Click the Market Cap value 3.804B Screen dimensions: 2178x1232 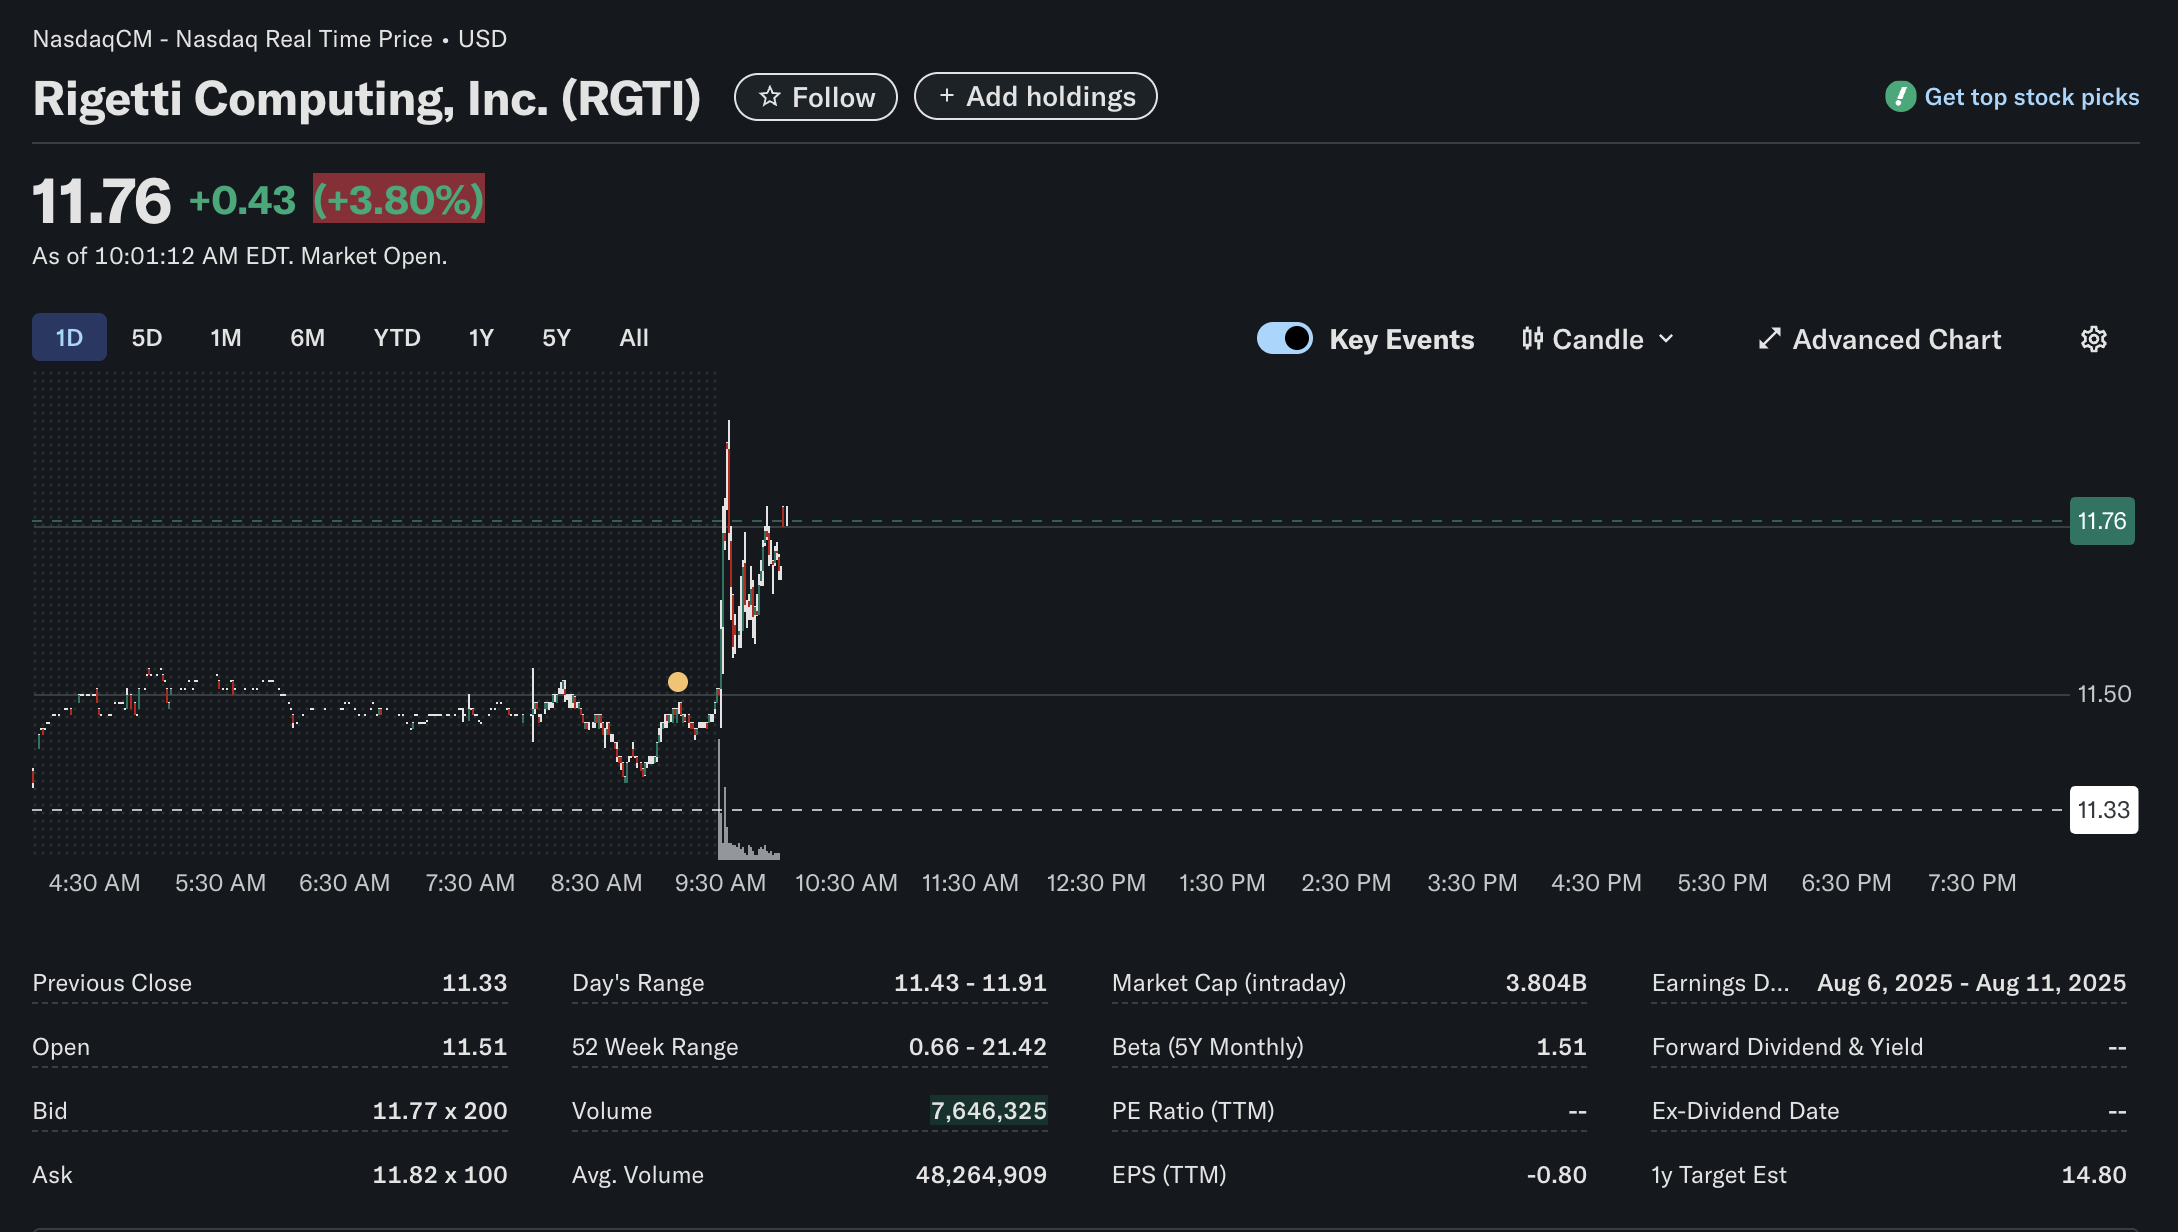(x=1546, y=983)
